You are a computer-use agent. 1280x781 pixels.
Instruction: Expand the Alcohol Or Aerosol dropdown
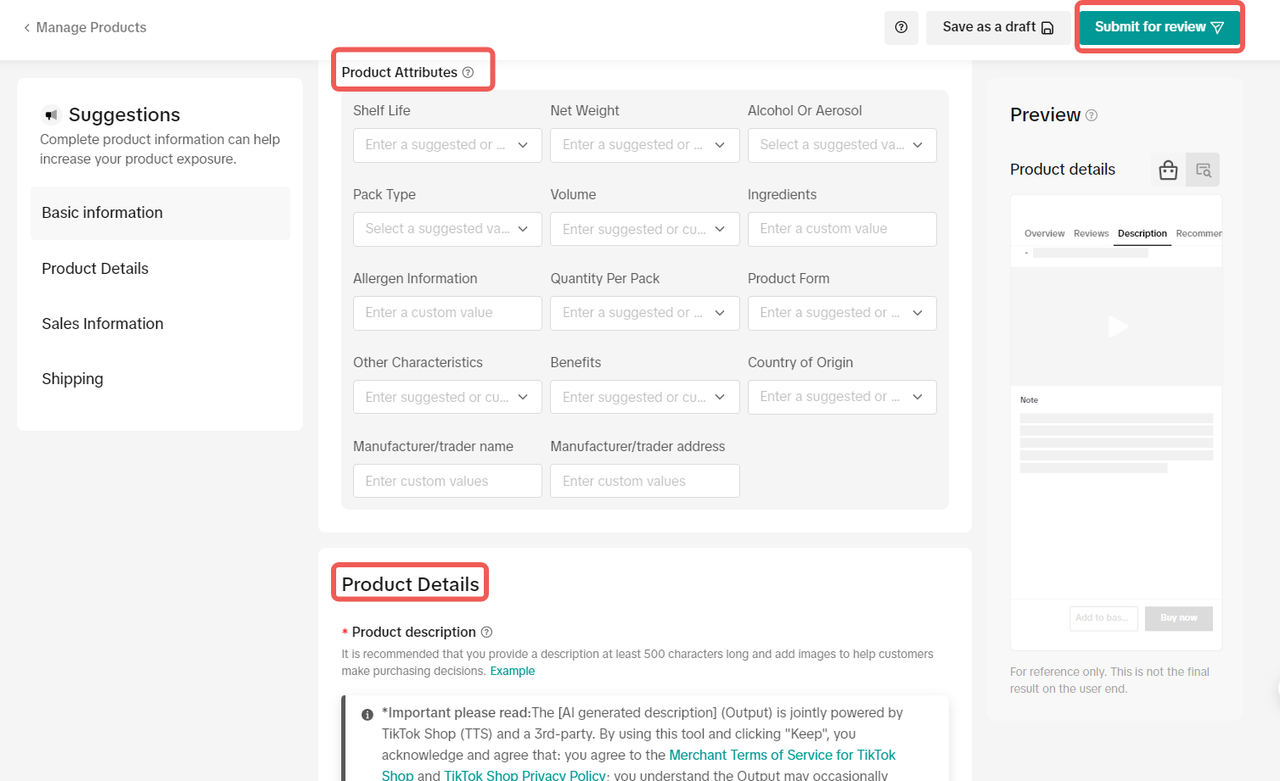coord(842,145)
